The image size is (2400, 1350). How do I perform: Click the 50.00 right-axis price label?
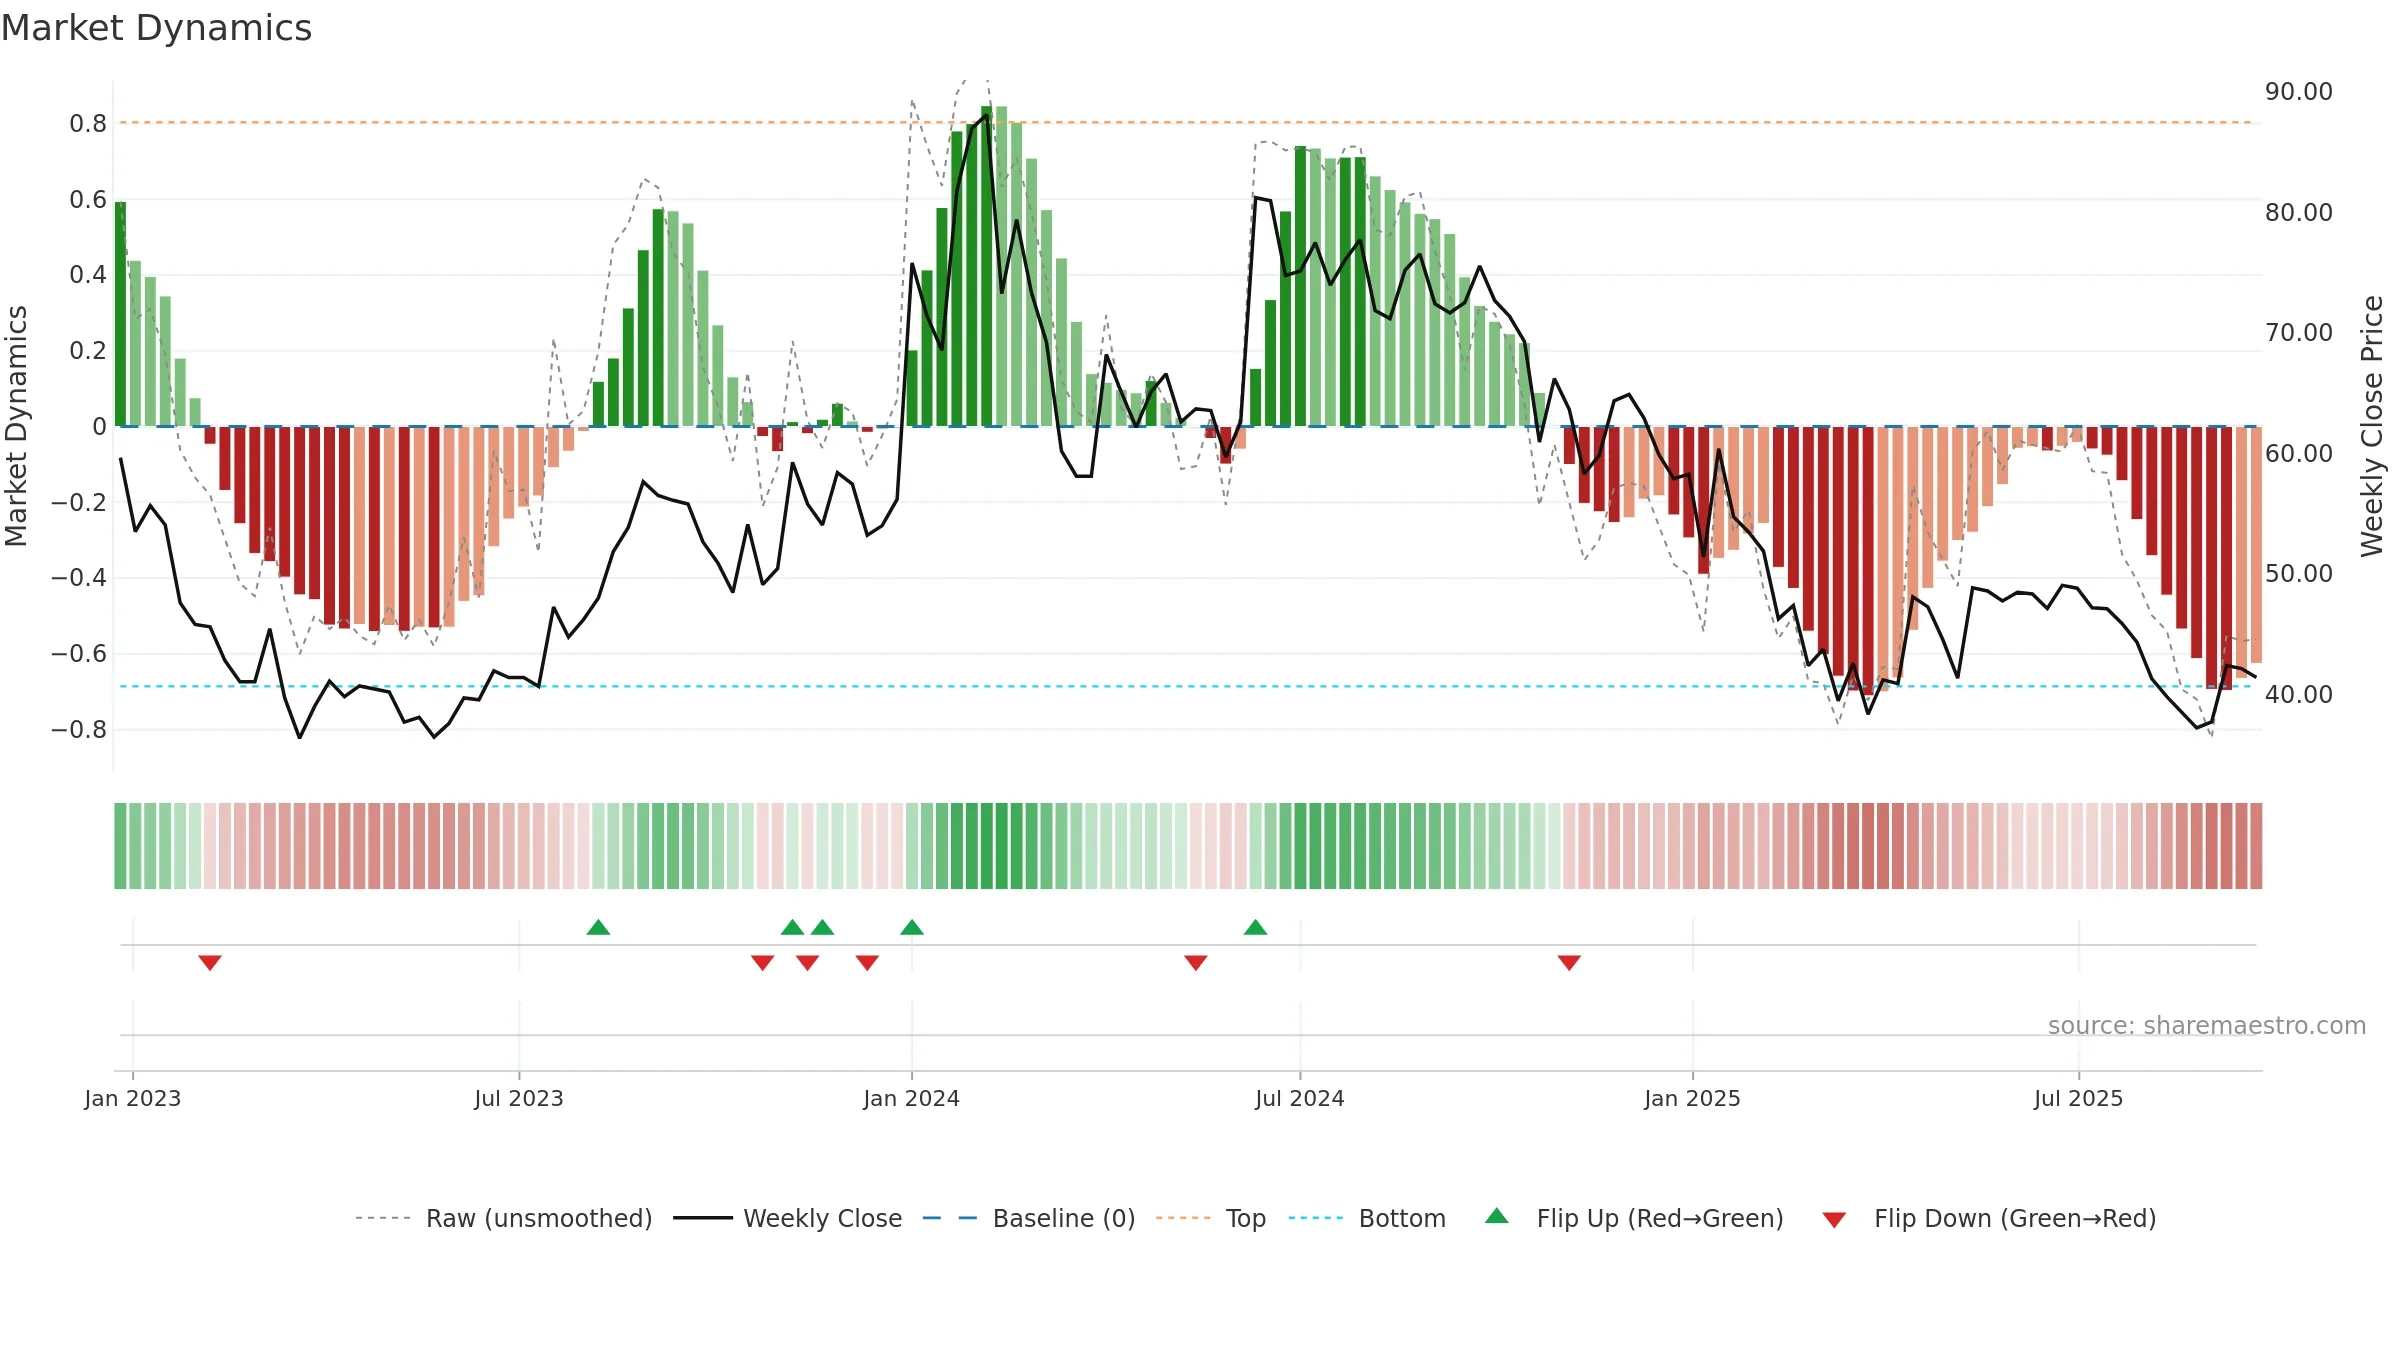click(x=2299, y=574)
